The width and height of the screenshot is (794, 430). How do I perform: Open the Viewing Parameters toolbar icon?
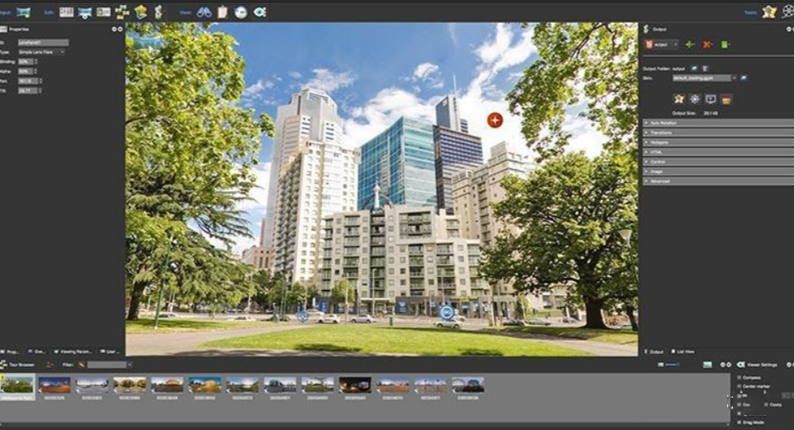(85, 12)
